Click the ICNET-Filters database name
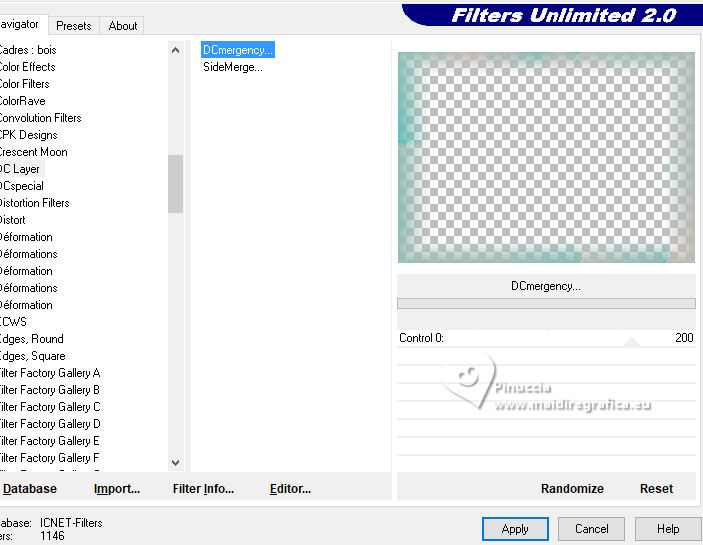Image resolution: width=703 pixels, height=545 pixels. click(71, 523)
